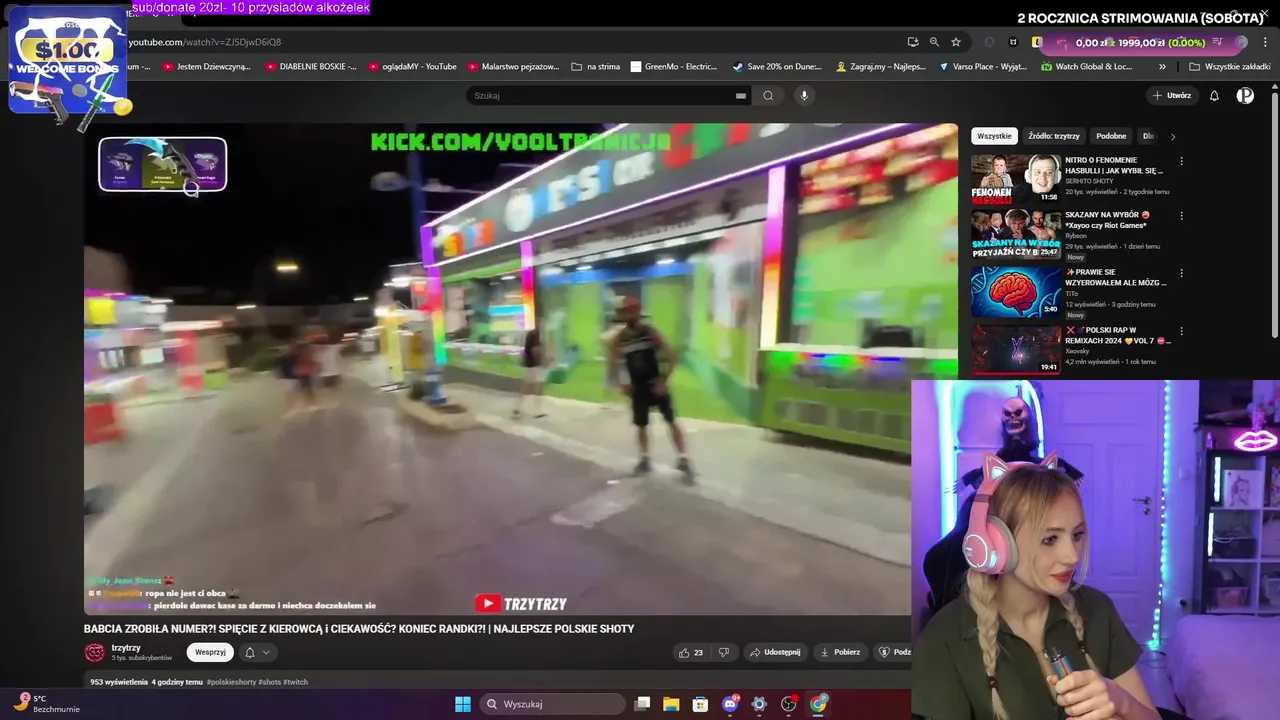The image size is (1280, 720).
Task: Open the YouTube account avatar menu
Action: [x=1245, y=96]
